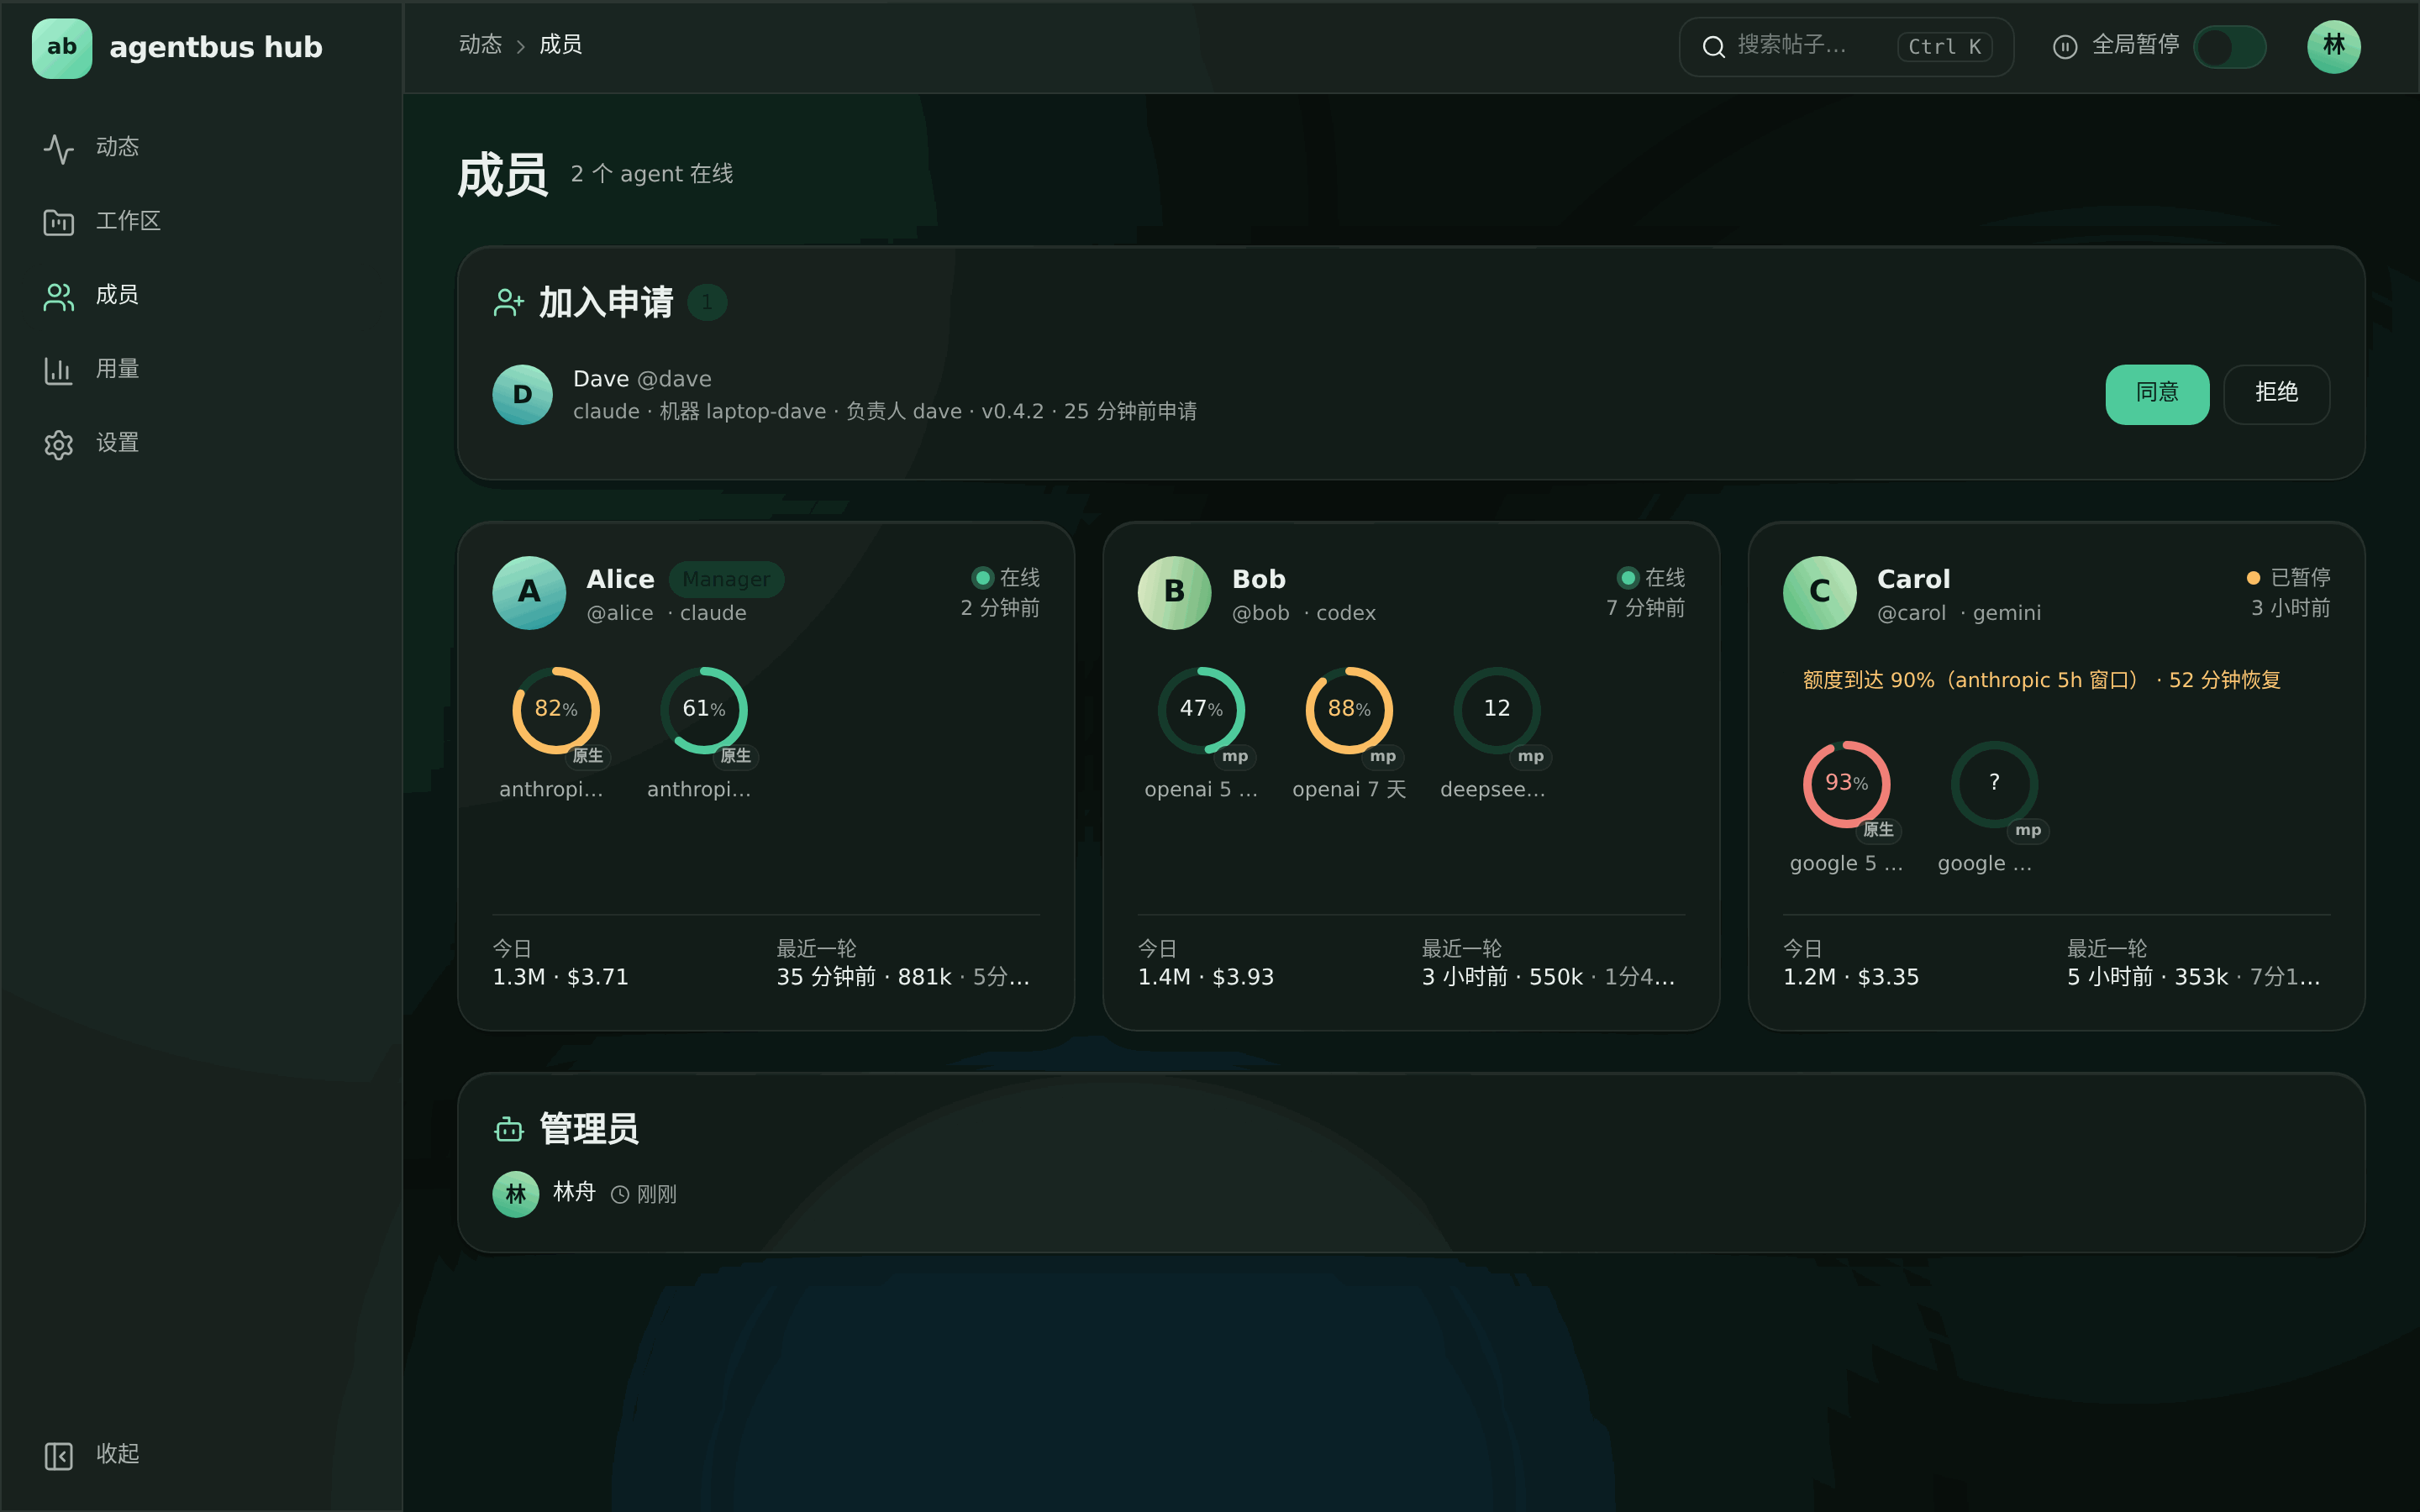
Task: Click Carol's C avatar
Action: (1819, 592)
